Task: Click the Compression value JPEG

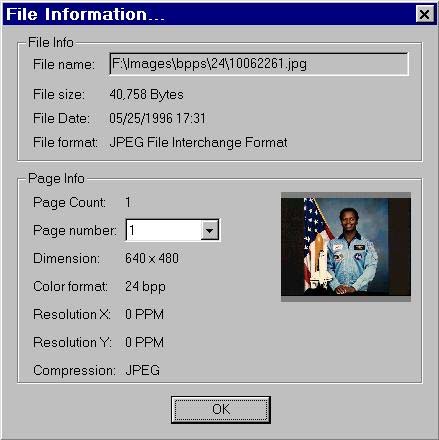Action: pyautogui.click(x=142, y=370)
